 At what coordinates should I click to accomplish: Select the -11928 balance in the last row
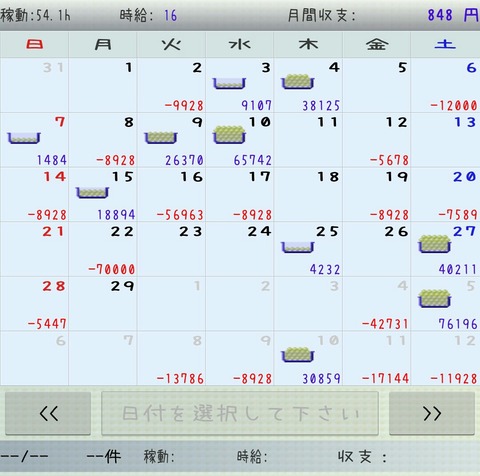coord(454,379)
